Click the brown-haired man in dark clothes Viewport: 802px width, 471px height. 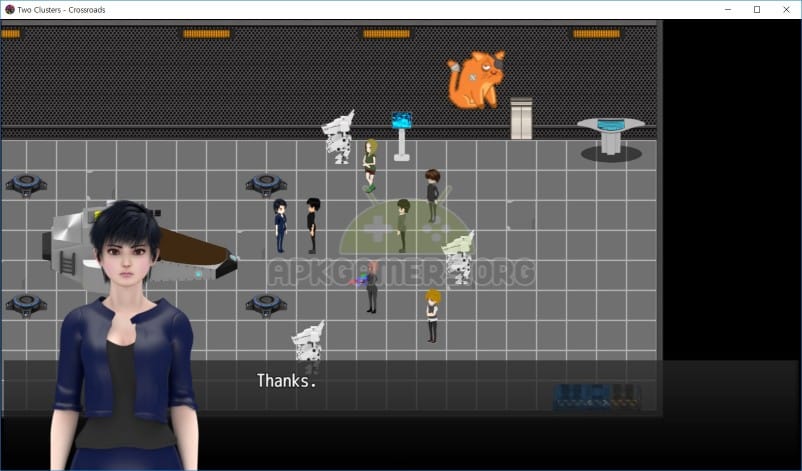432,194
